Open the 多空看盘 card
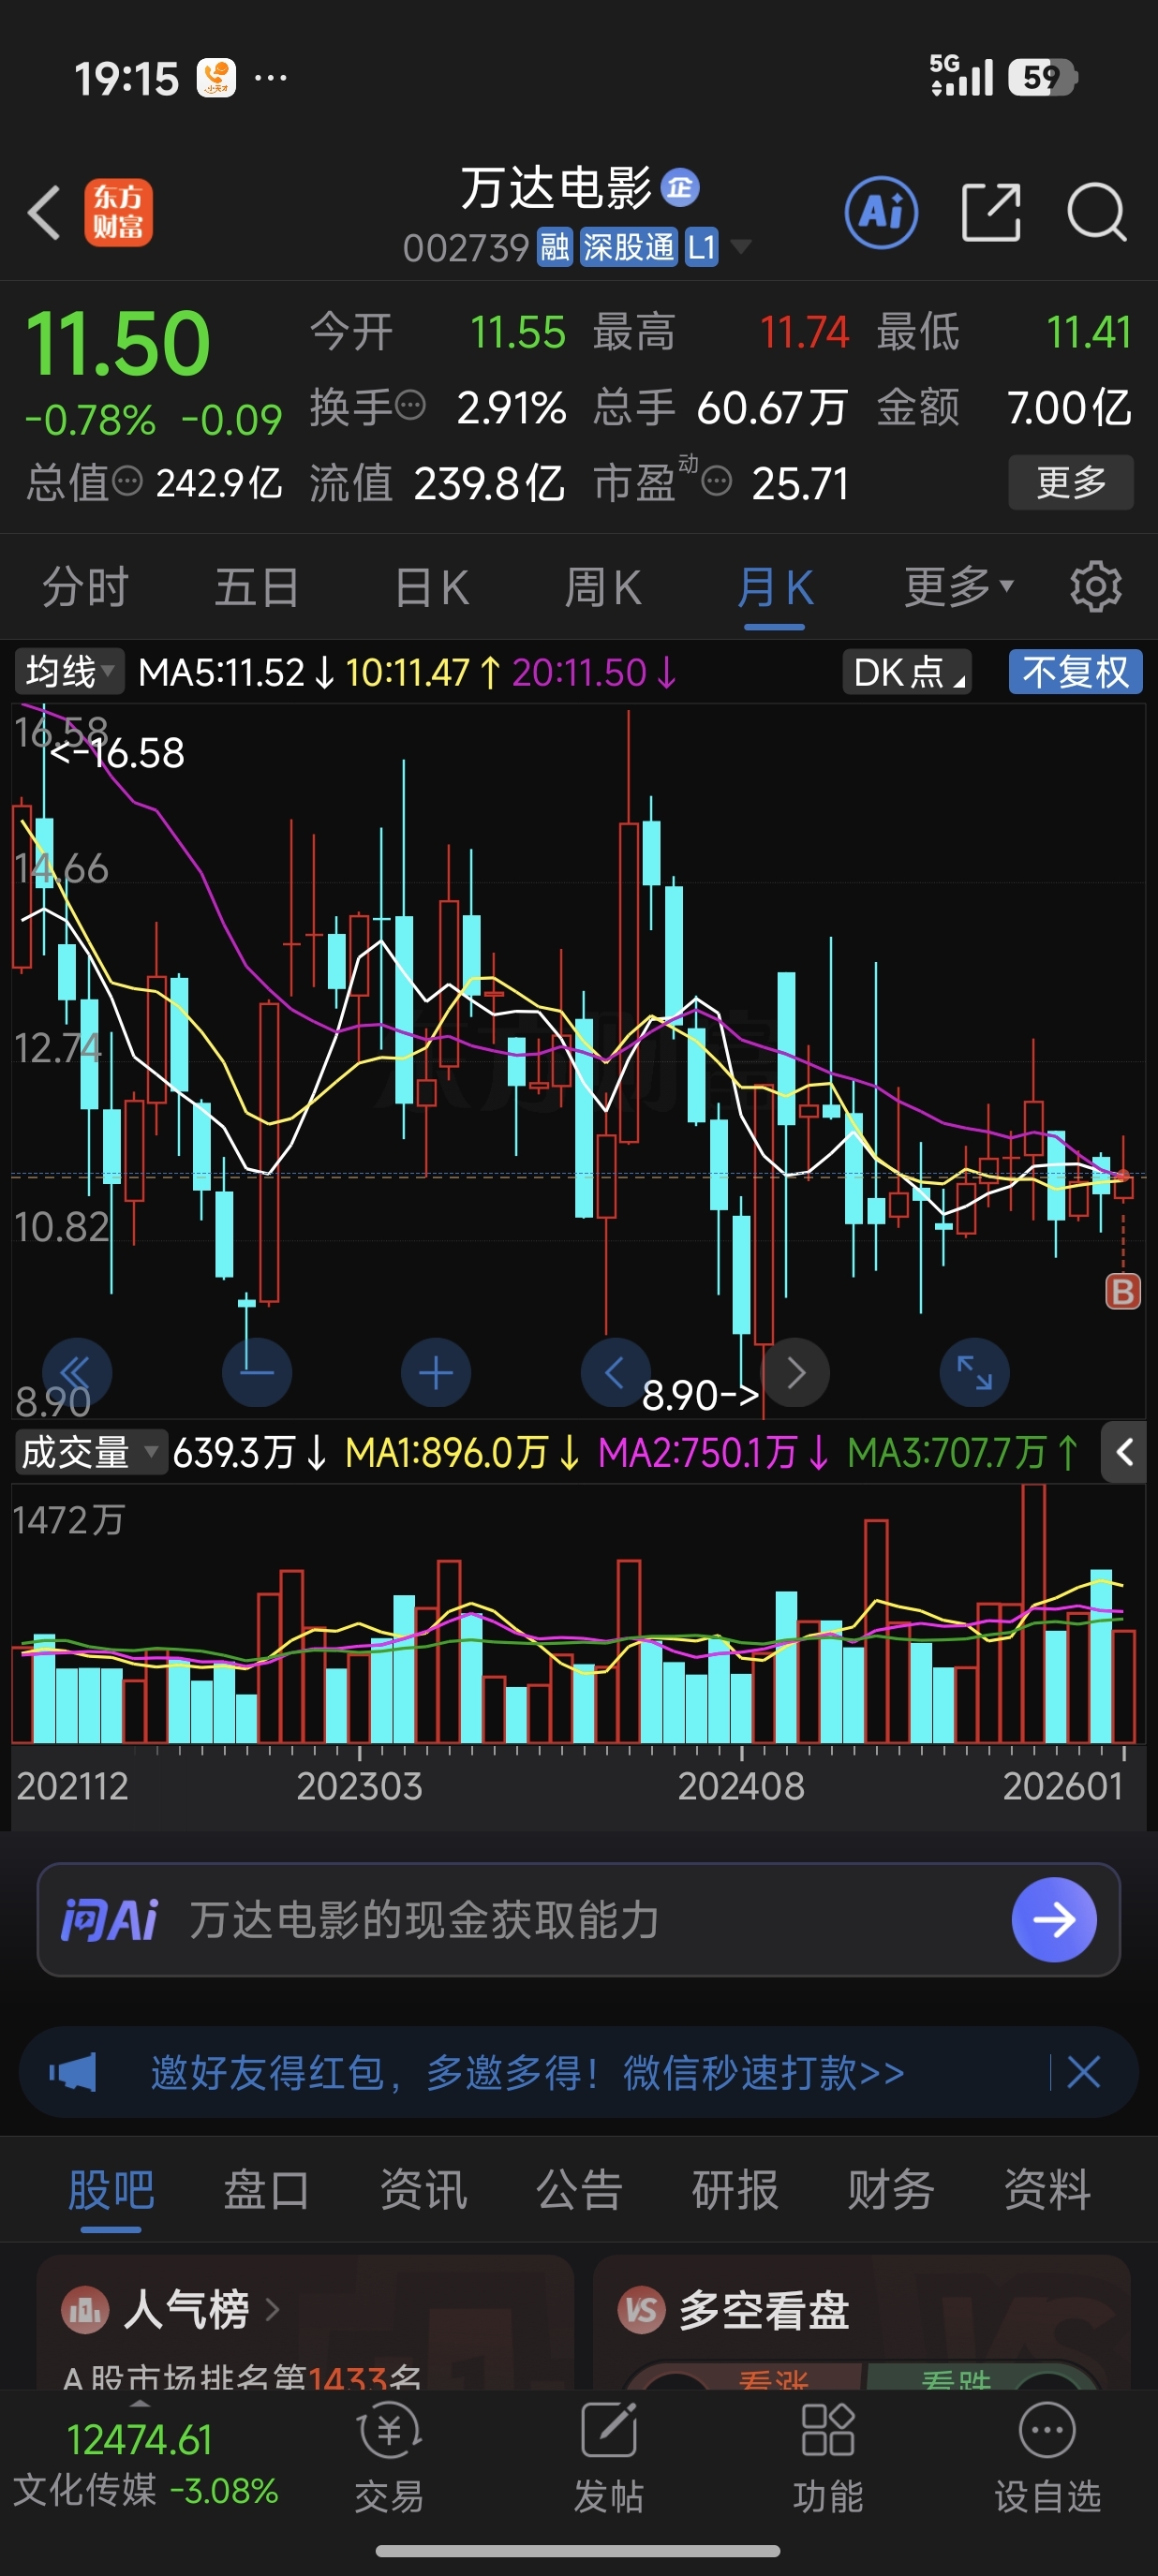The width and height of the screenshot is (1158, 2576). (x=862, y=2323)
